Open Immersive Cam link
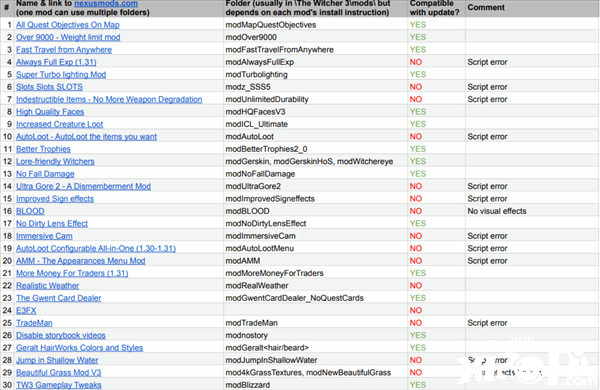600x390 pixels. [44, 236]
